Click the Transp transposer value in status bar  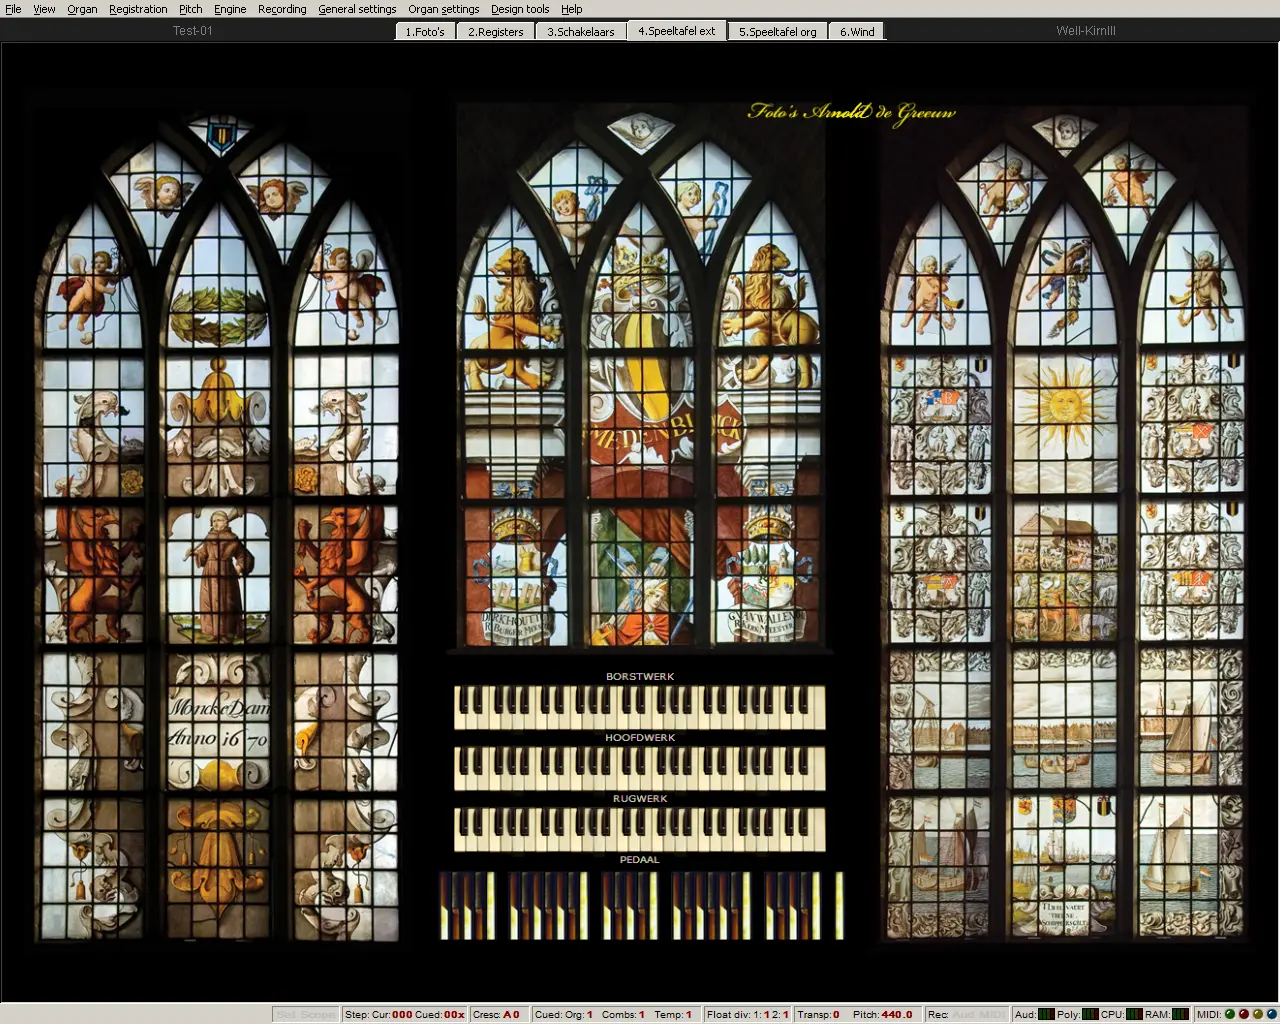click(x=836, y=1014)
